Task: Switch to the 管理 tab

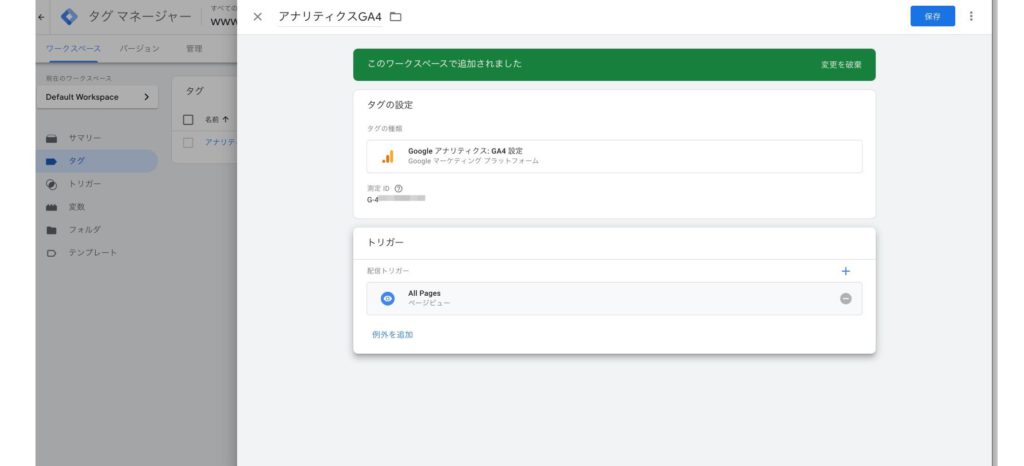Action: [194, 49]
